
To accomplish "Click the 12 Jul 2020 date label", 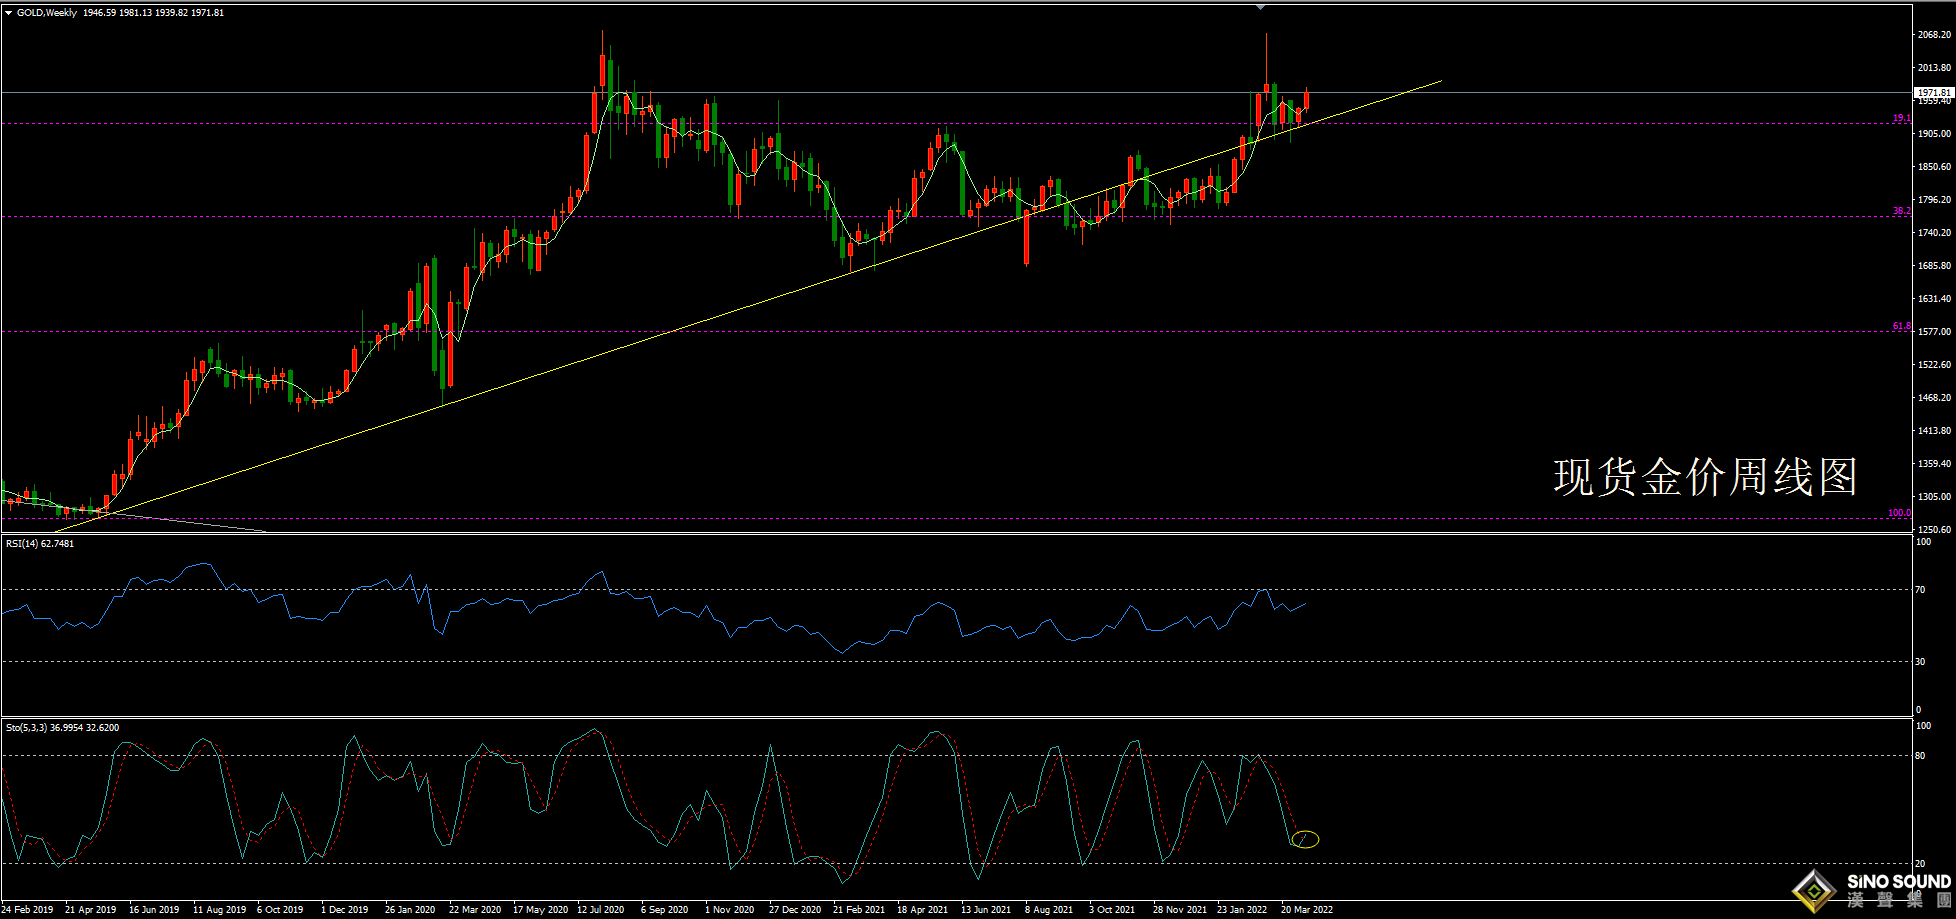I will tap(600, 910).
